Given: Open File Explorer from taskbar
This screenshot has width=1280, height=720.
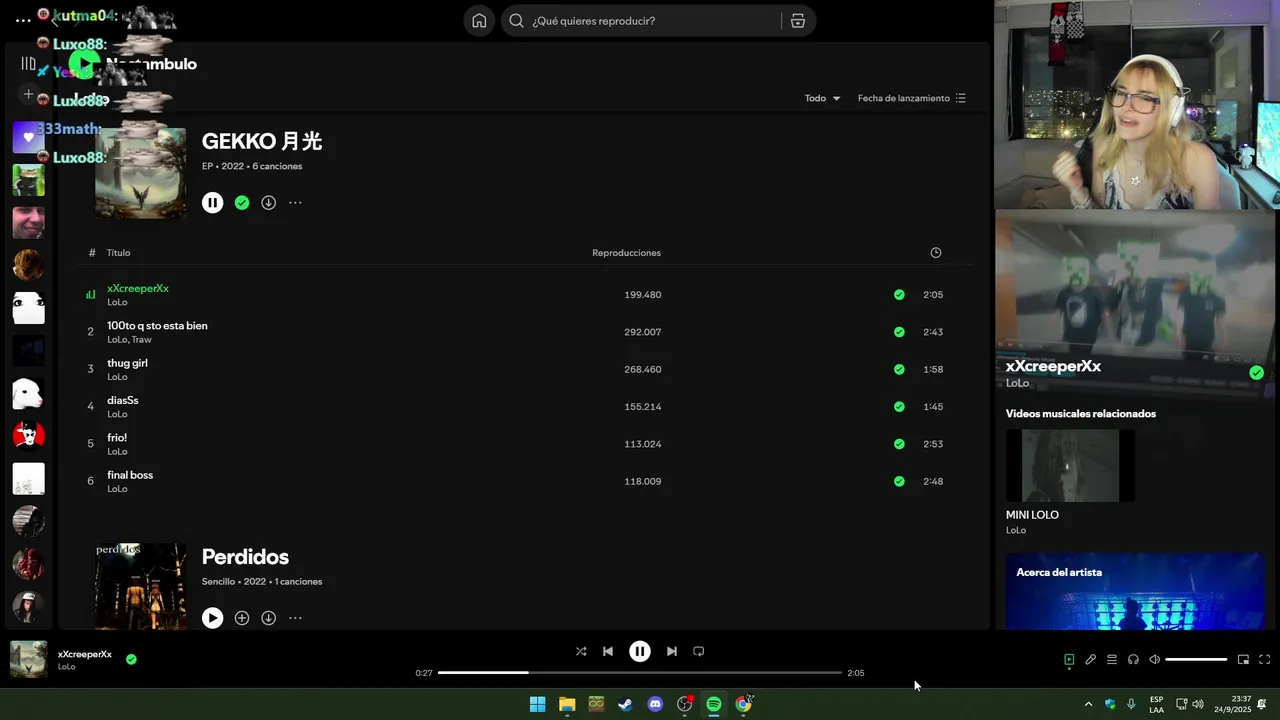Looking at the screenshot, I should (567, 704).
